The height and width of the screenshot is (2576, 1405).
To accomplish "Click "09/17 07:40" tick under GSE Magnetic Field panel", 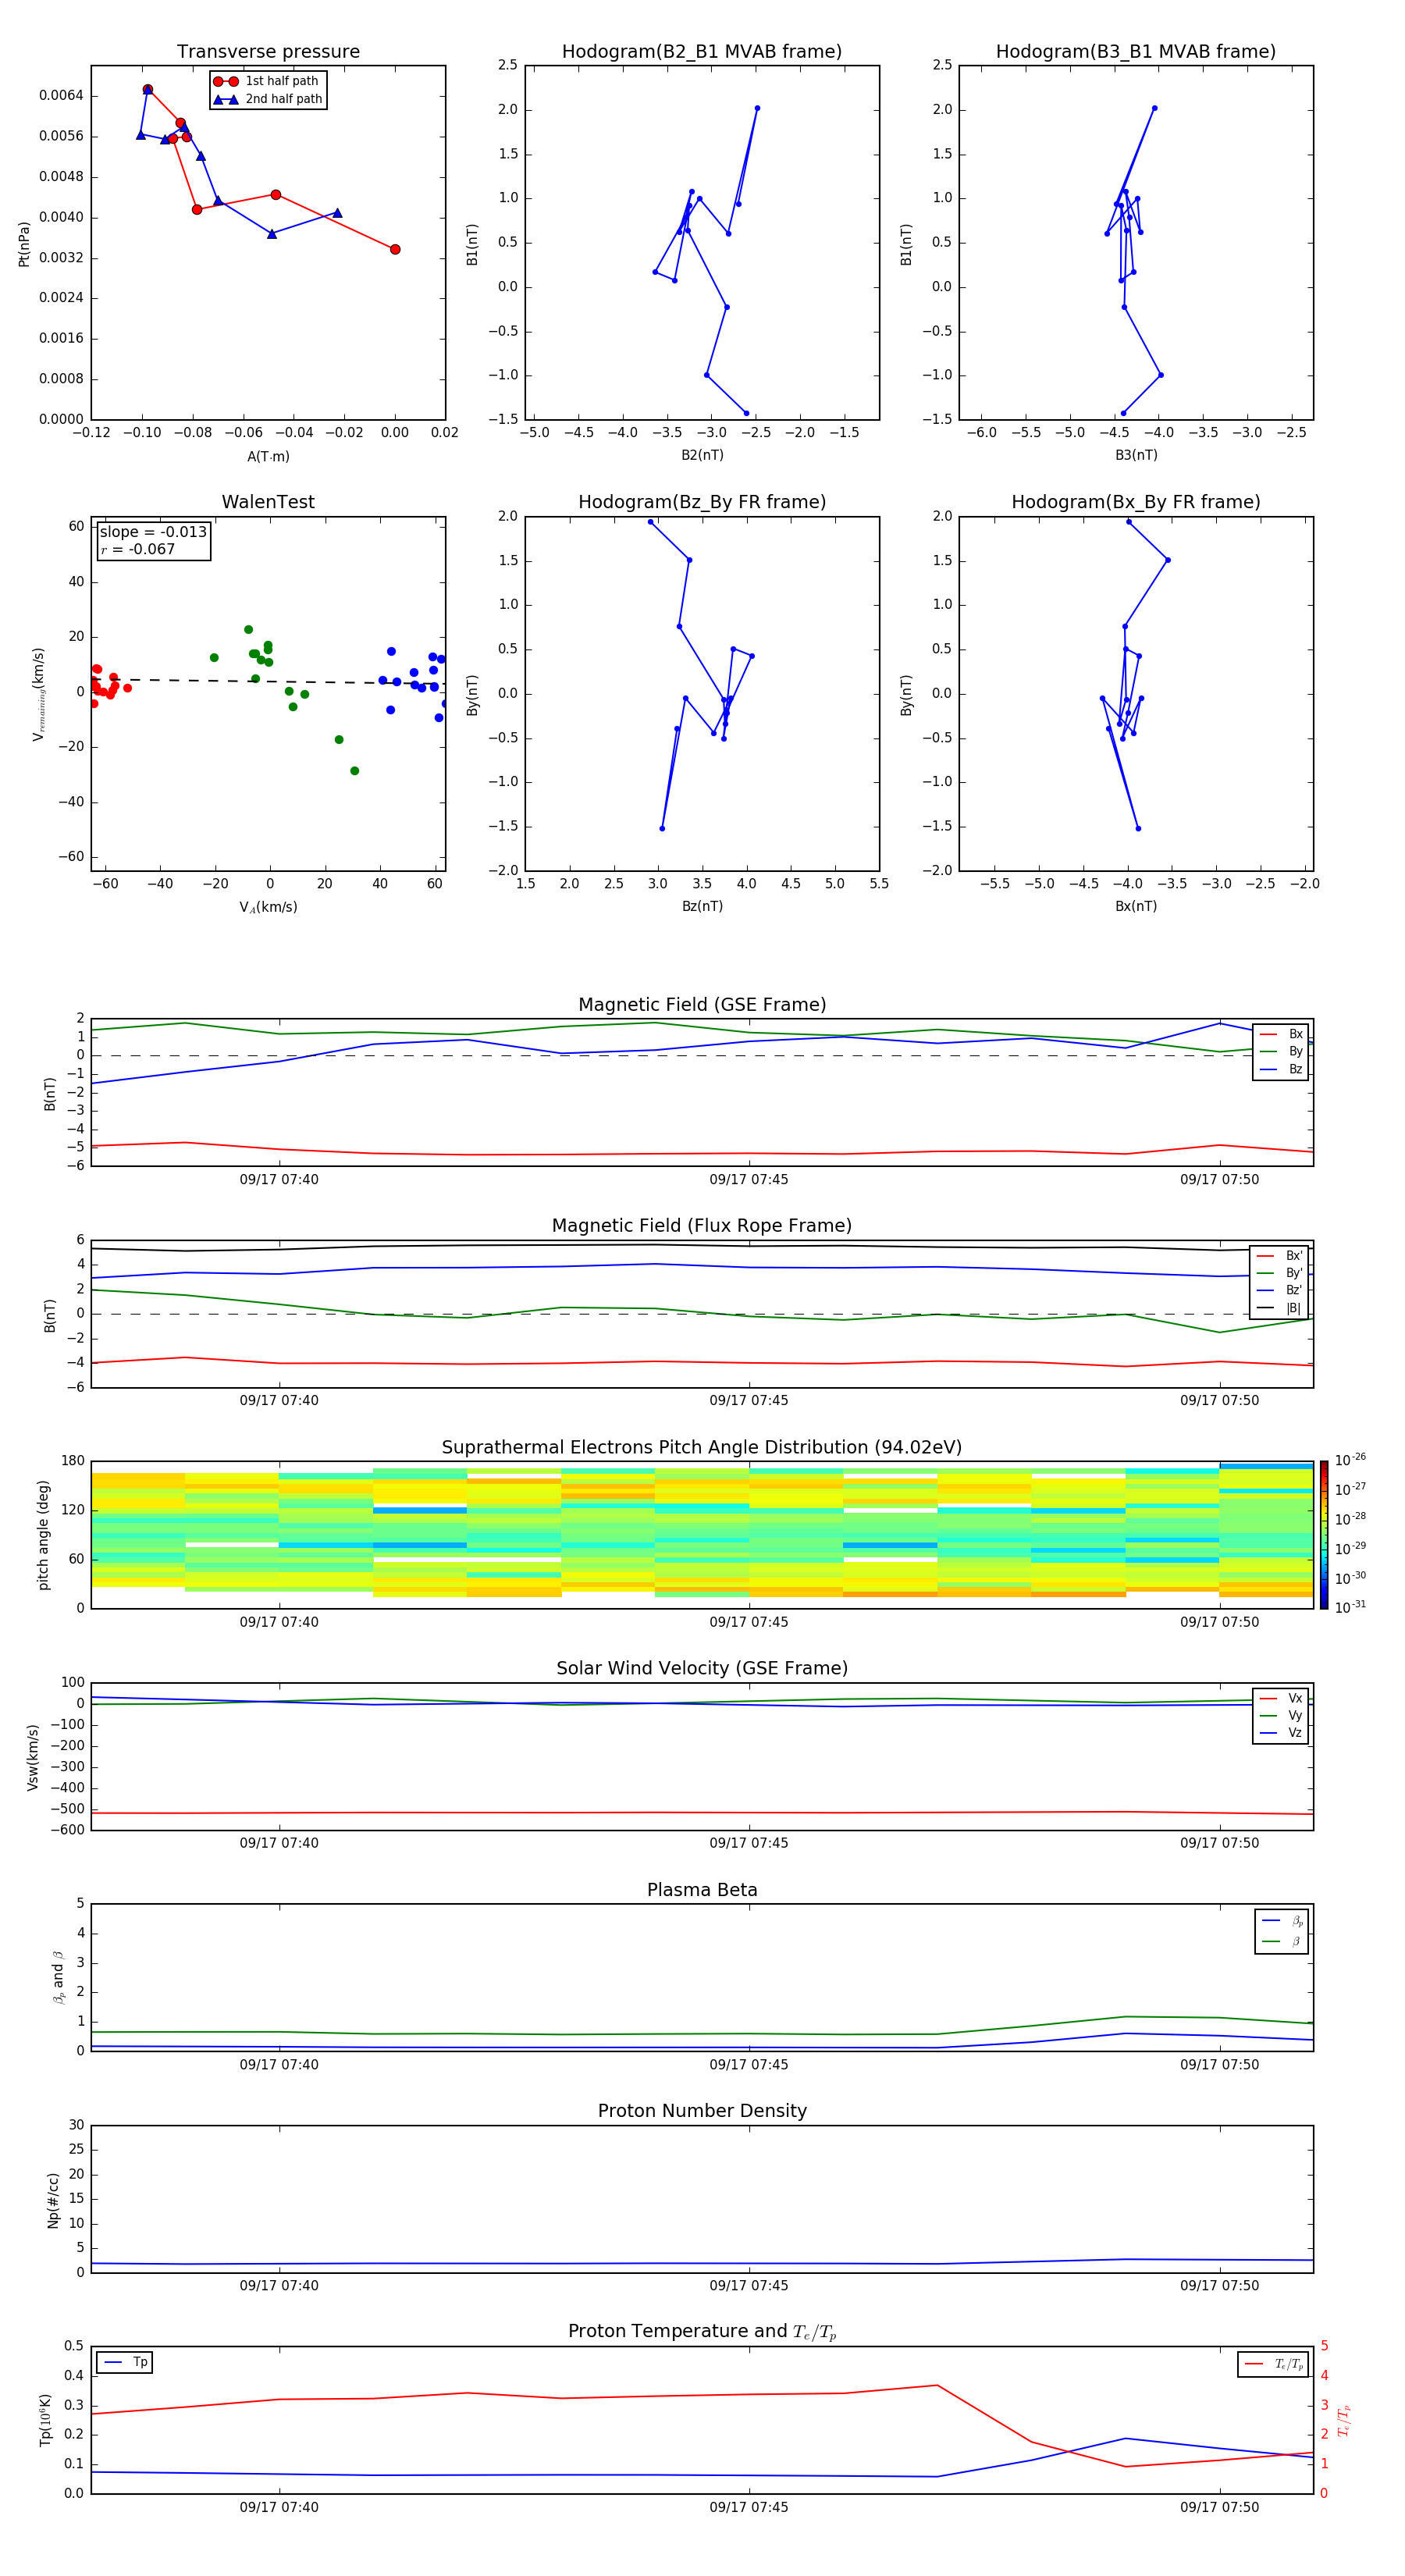I will tap(279, 1180).
